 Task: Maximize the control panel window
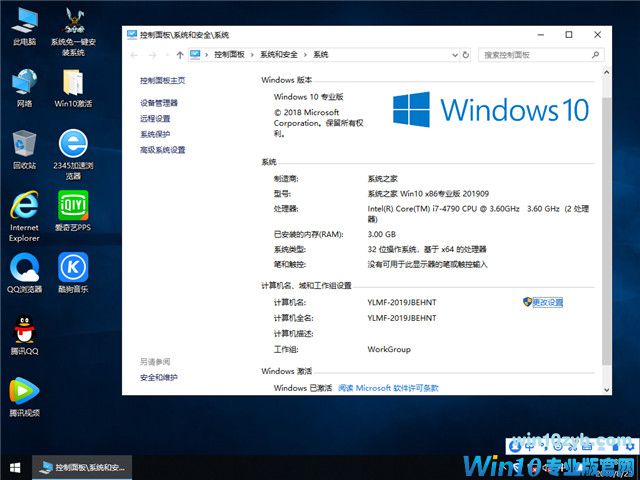(569, 35)
